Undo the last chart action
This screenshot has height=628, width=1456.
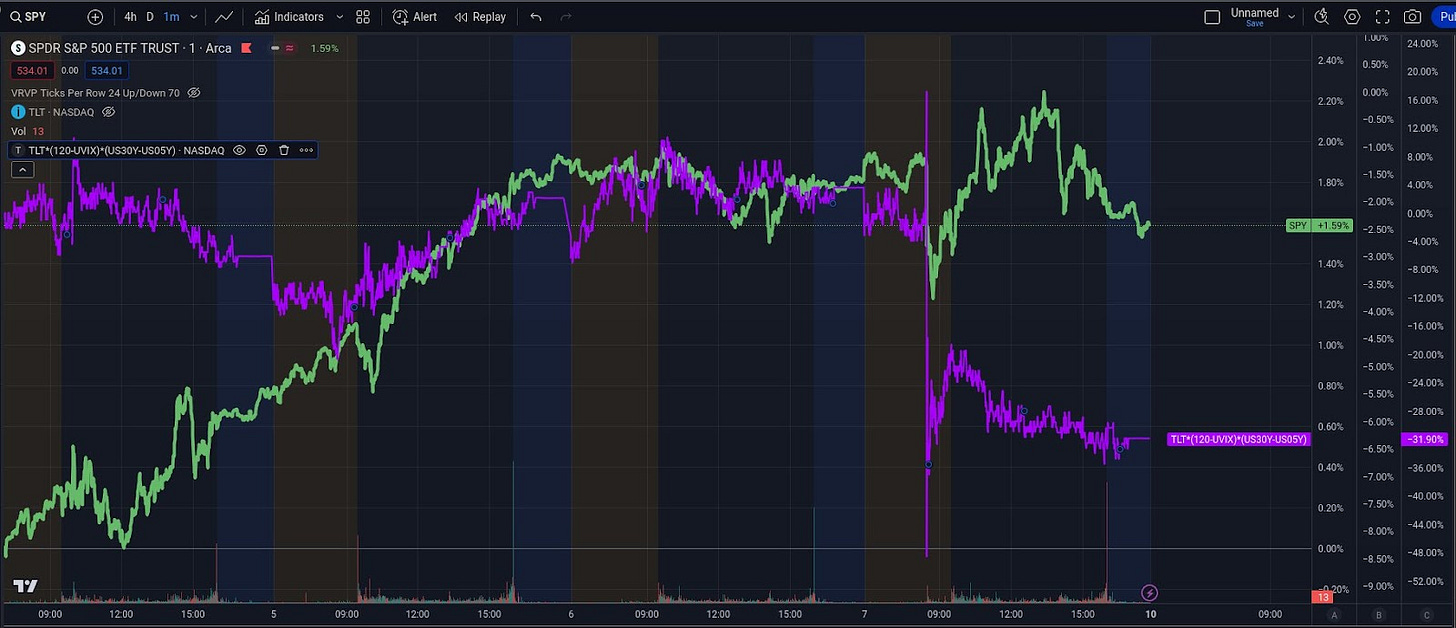536,17
